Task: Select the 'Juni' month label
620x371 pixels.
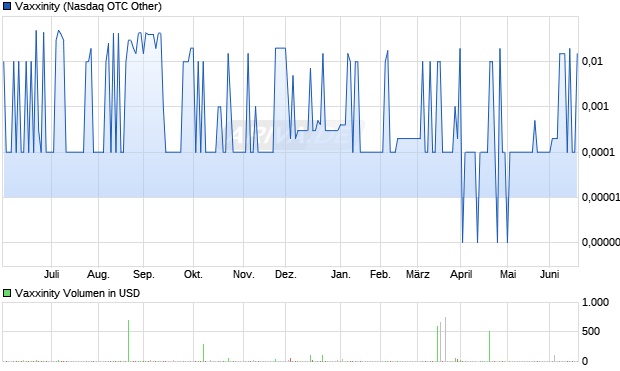Action: click(550, 274)
